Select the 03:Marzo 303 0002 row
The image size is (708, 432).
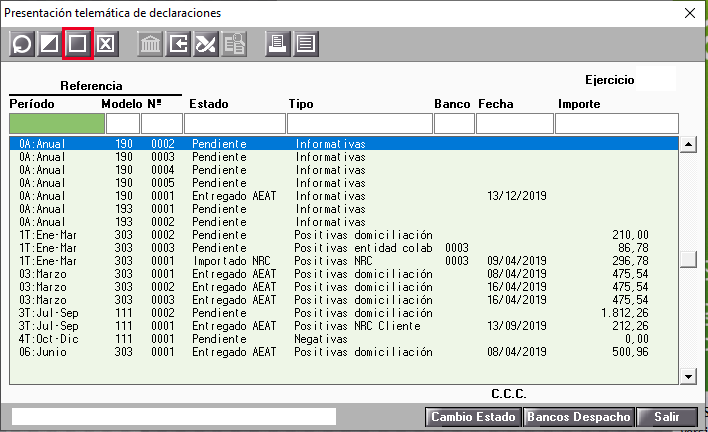[344, 287]
